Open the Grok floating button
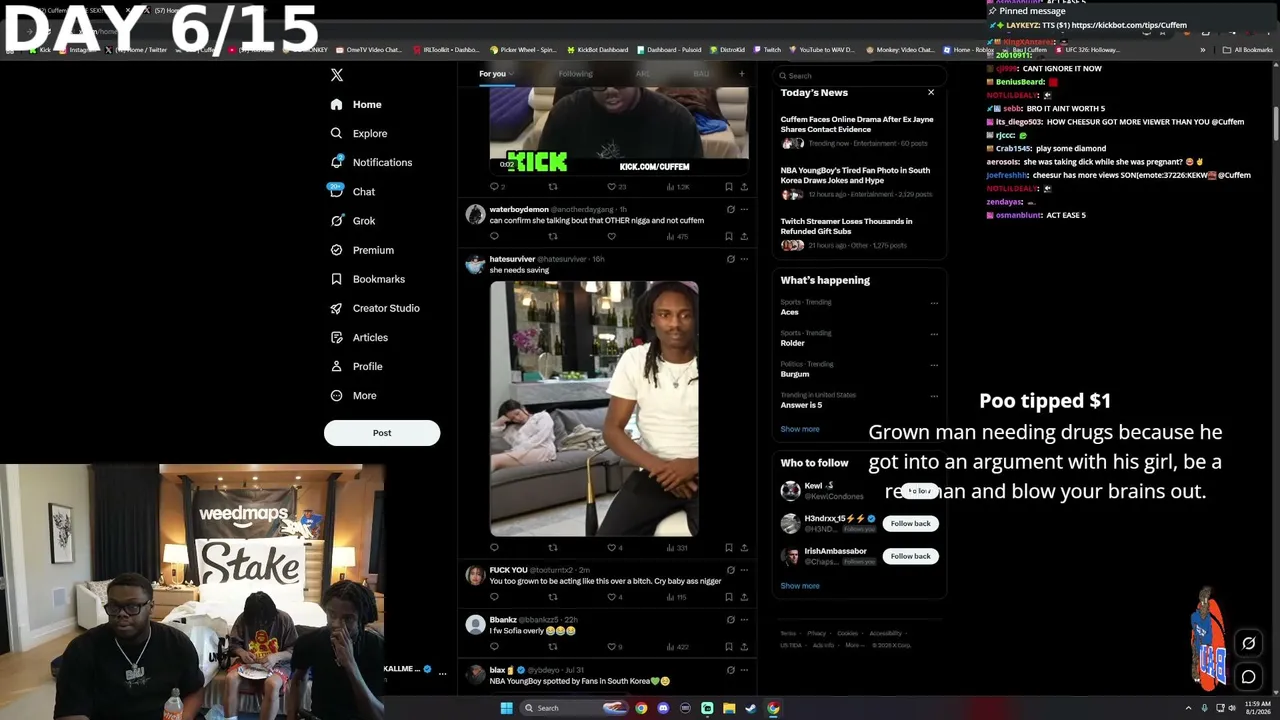The image size is (1280, 720). coord(1249,643)
